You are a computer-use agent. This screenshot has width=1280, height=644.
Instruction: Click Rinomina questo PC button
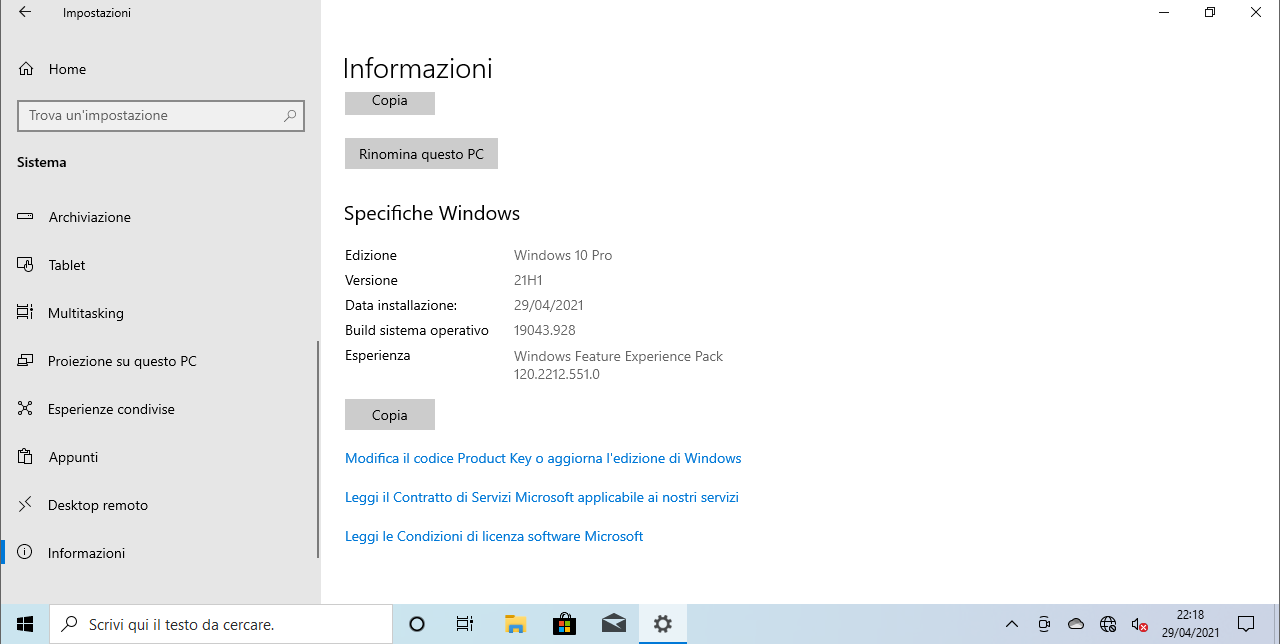(x=421, y=154)
